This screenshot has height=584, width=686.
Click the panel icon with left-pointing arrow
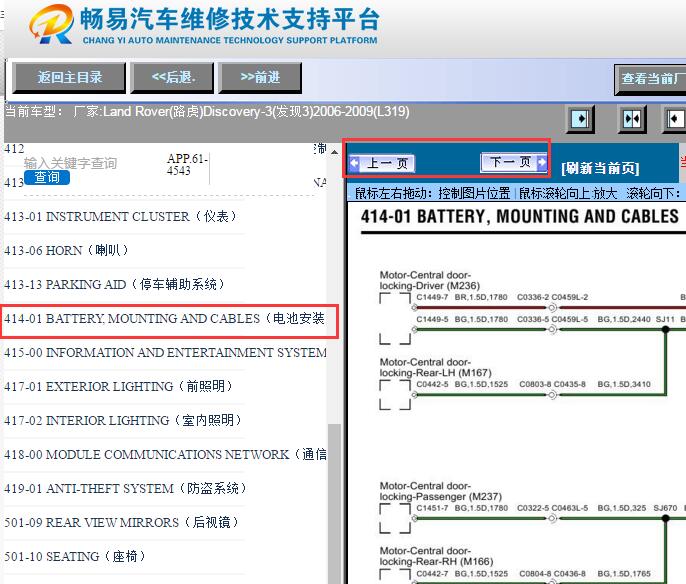675,119
